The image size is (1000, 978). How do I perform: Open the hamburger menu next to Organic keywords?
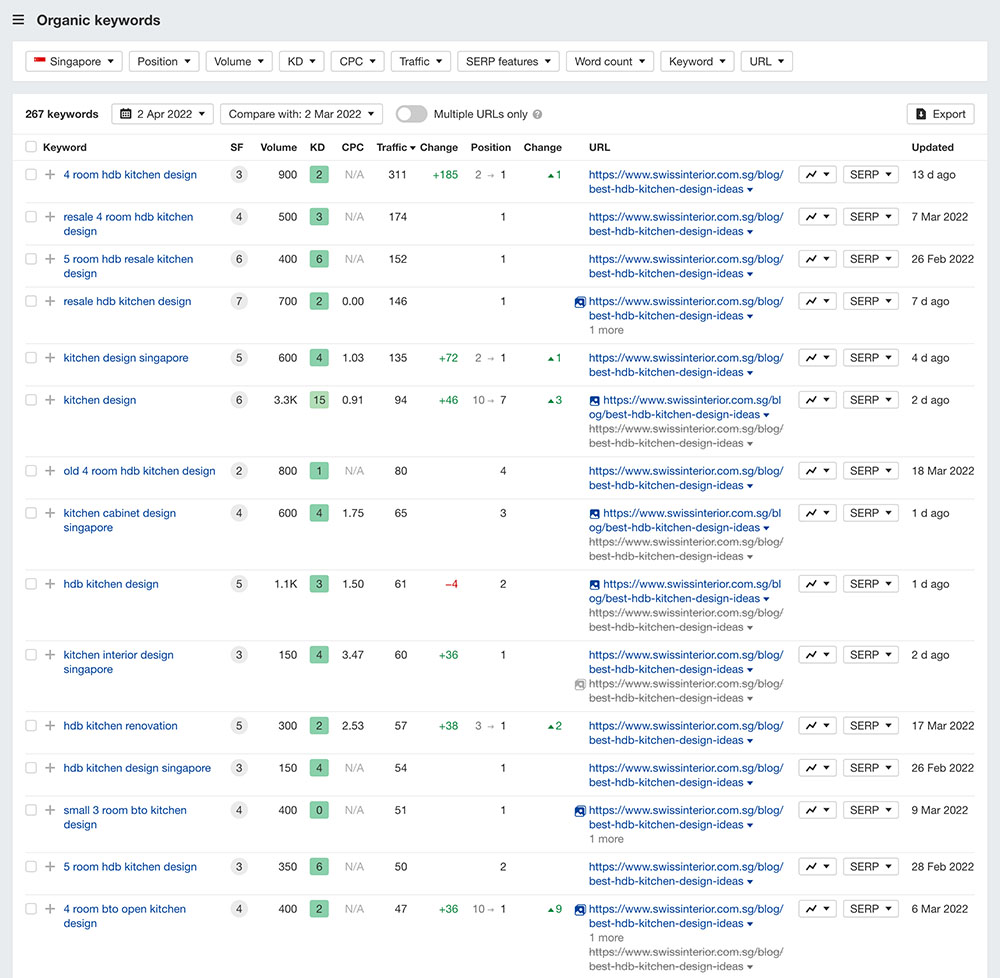(x=18, y=20)
